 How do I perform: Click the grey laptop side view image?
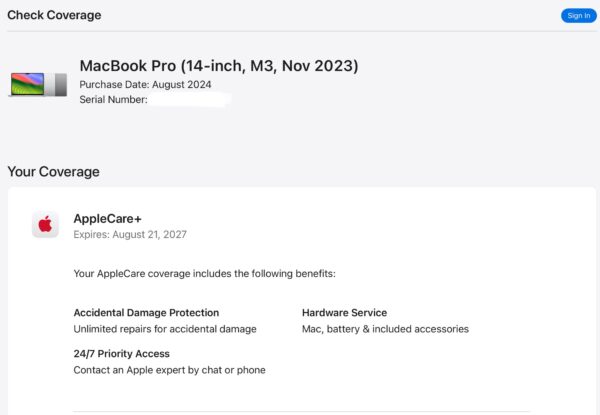pyautogui.click(x=57, y=85)
